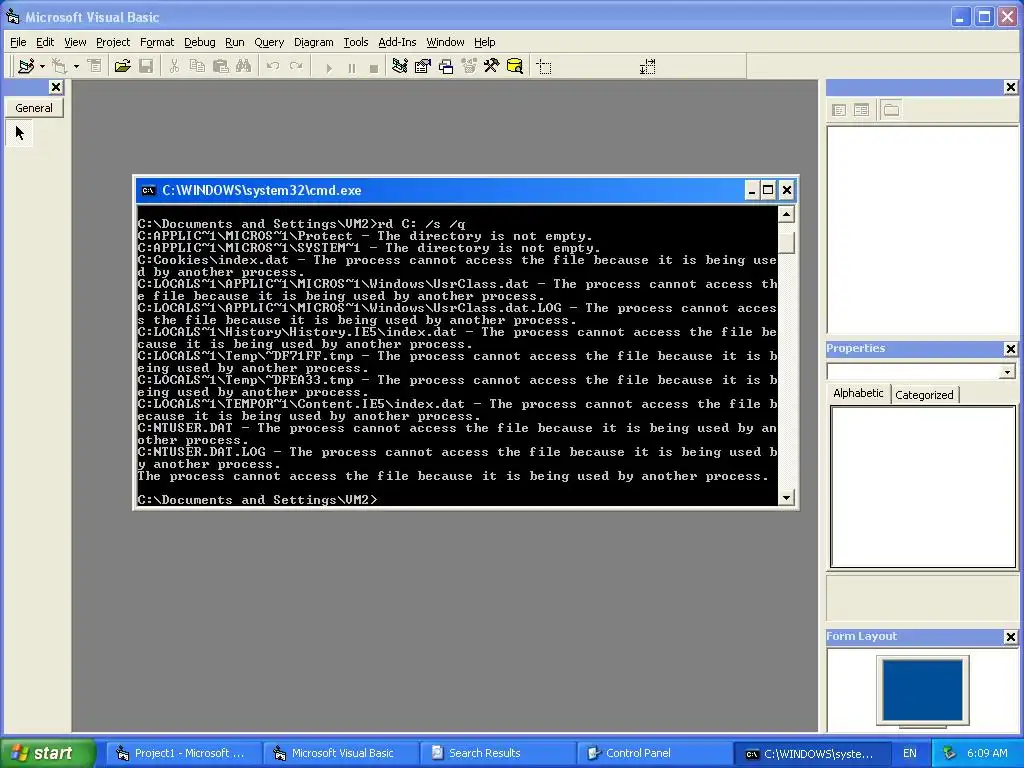Open the Help menu
Viewport: 1024px width, 768px height.
click(485, 42)
